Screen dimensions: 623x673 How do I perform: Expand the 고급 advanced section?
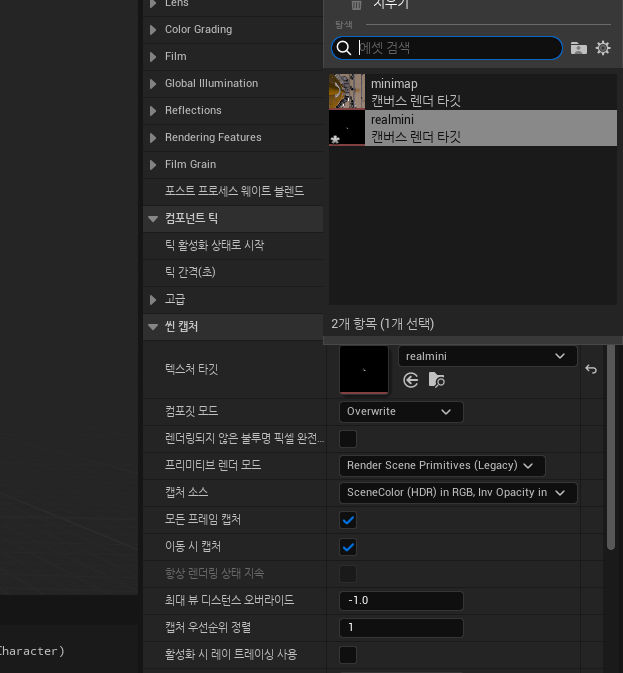(x=153, y=300)
